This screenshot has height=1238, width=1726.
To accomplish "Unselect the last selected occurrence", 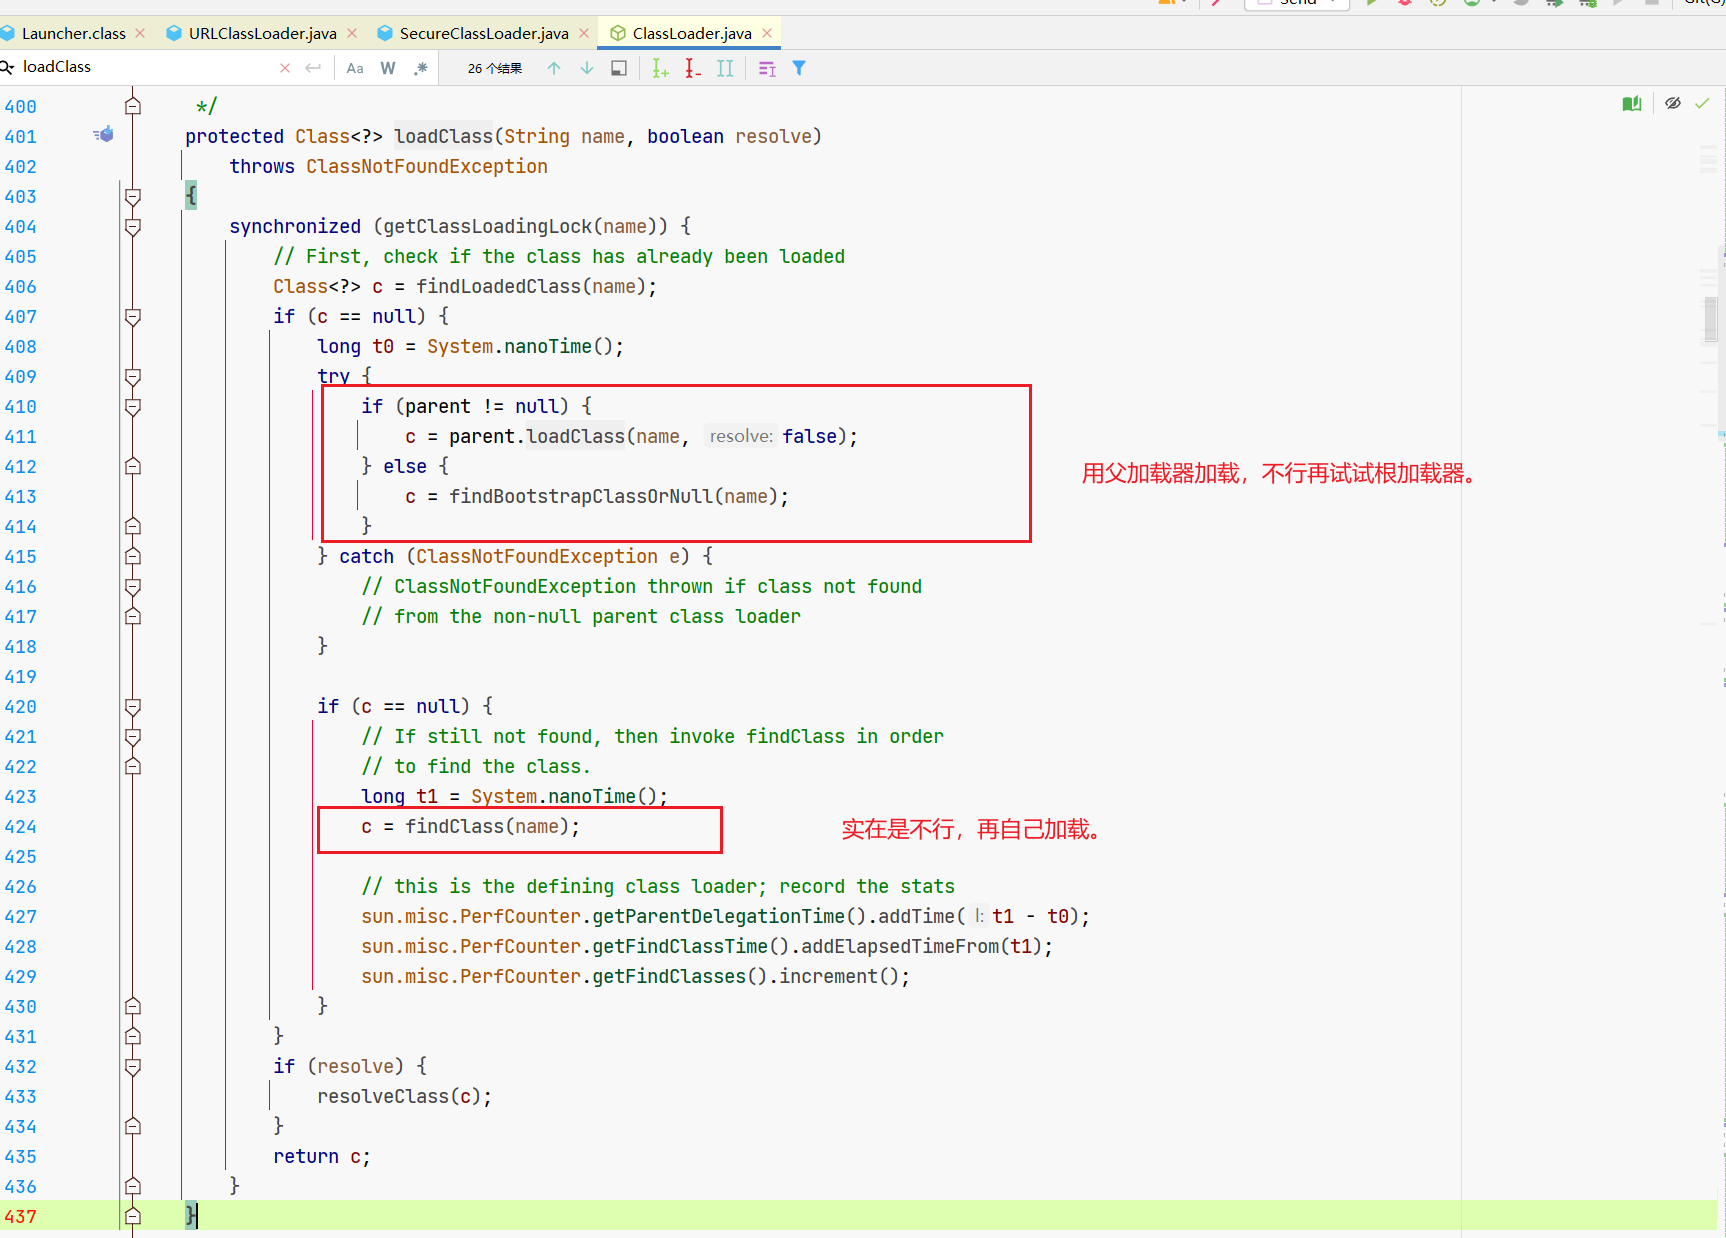I will coord(693,68).
